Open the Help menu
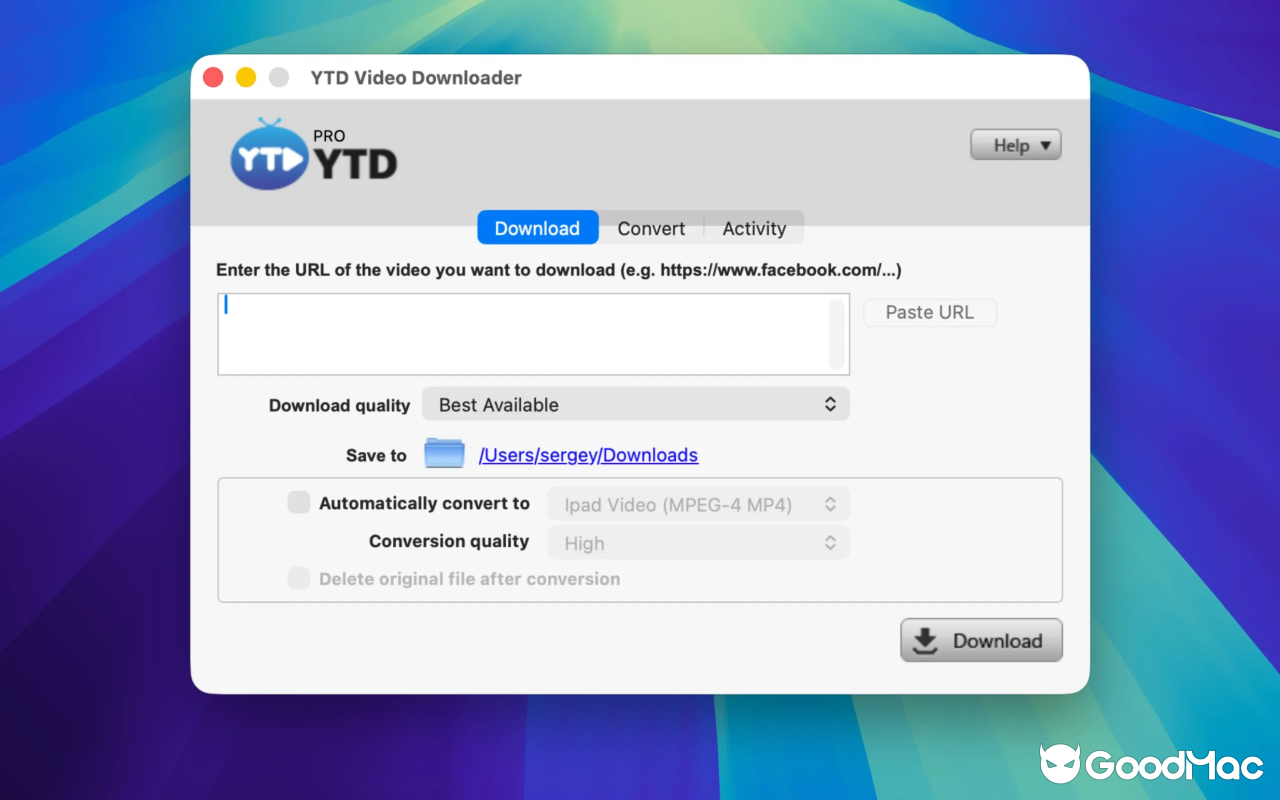The height and width of the screenshot is (800, 1280). 1014,144
